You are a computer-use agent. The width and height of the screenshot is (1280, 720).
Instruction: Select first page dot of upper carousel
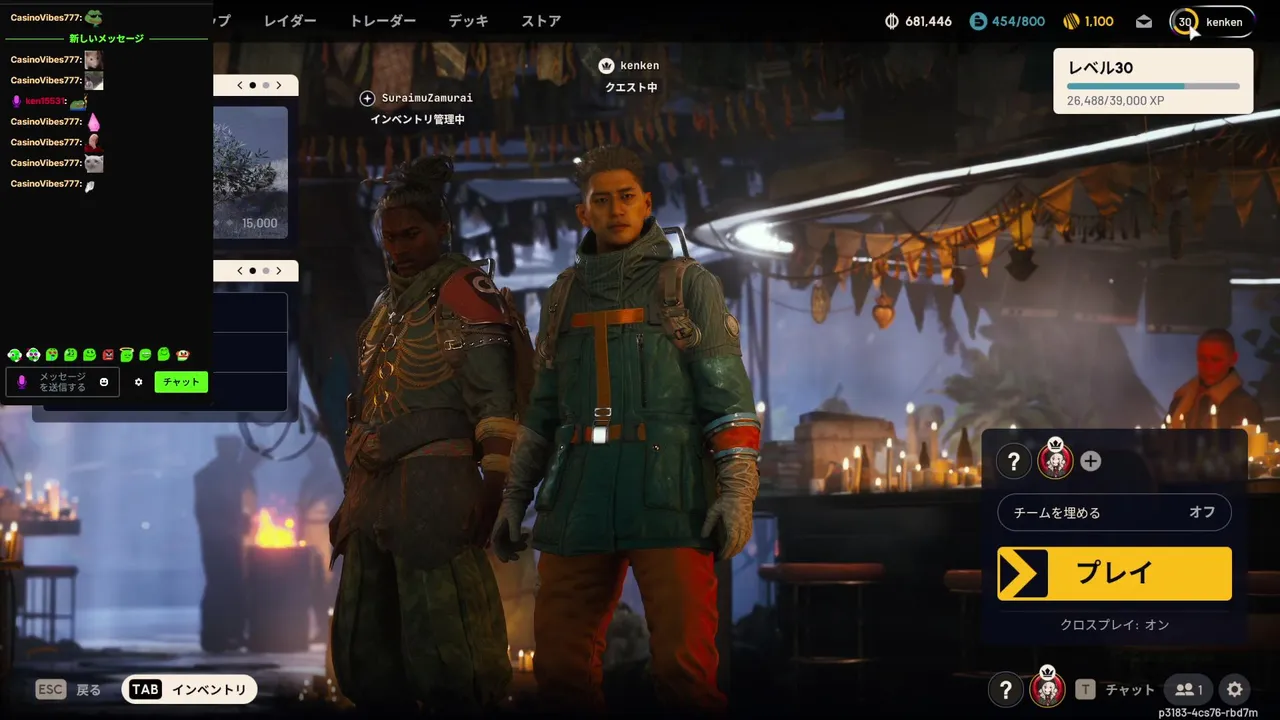click(x=252, y=86)
